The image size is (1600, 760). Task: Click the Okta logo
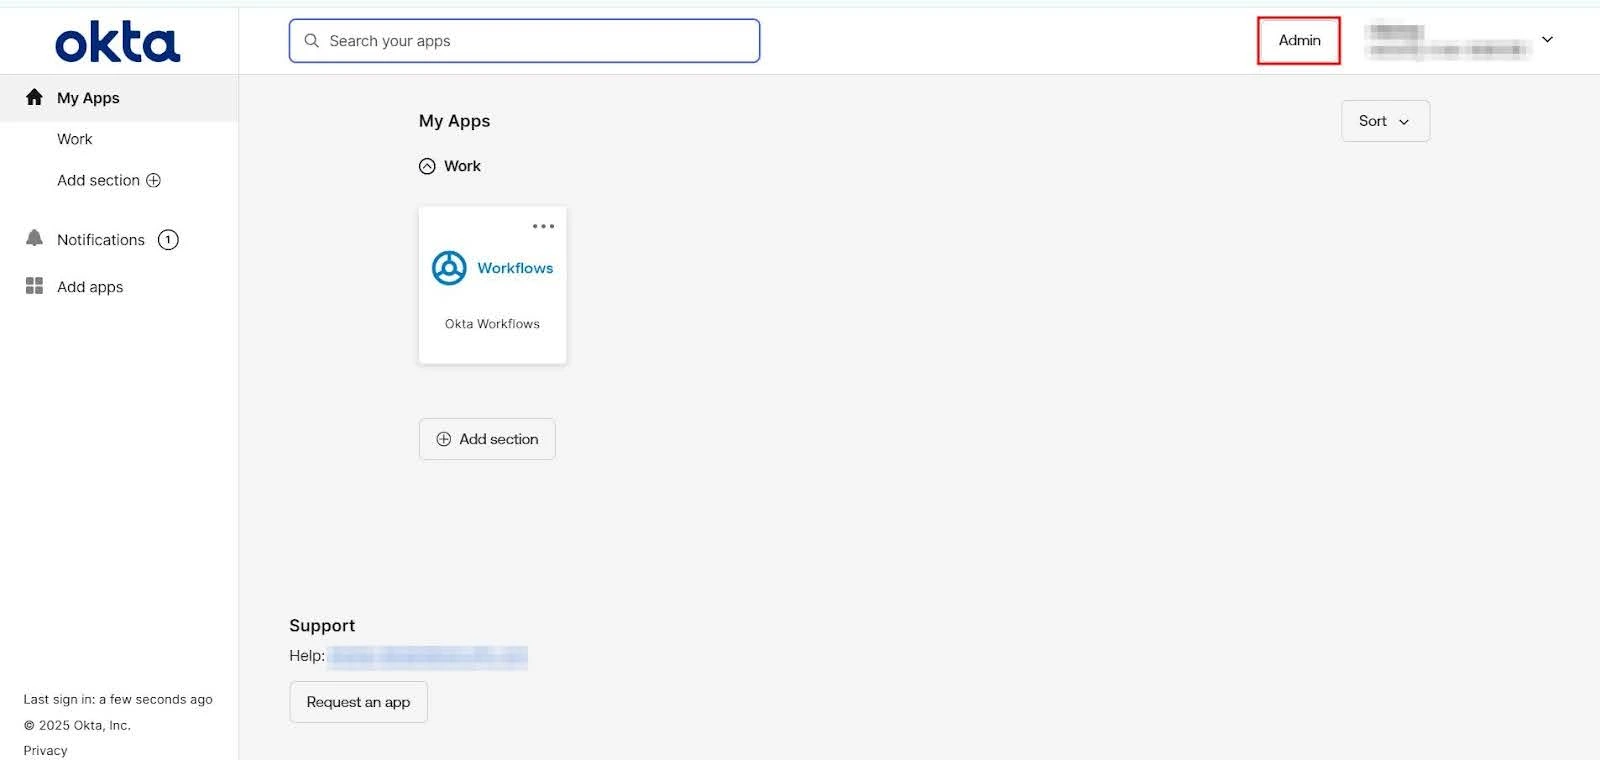tap(118, 42)
